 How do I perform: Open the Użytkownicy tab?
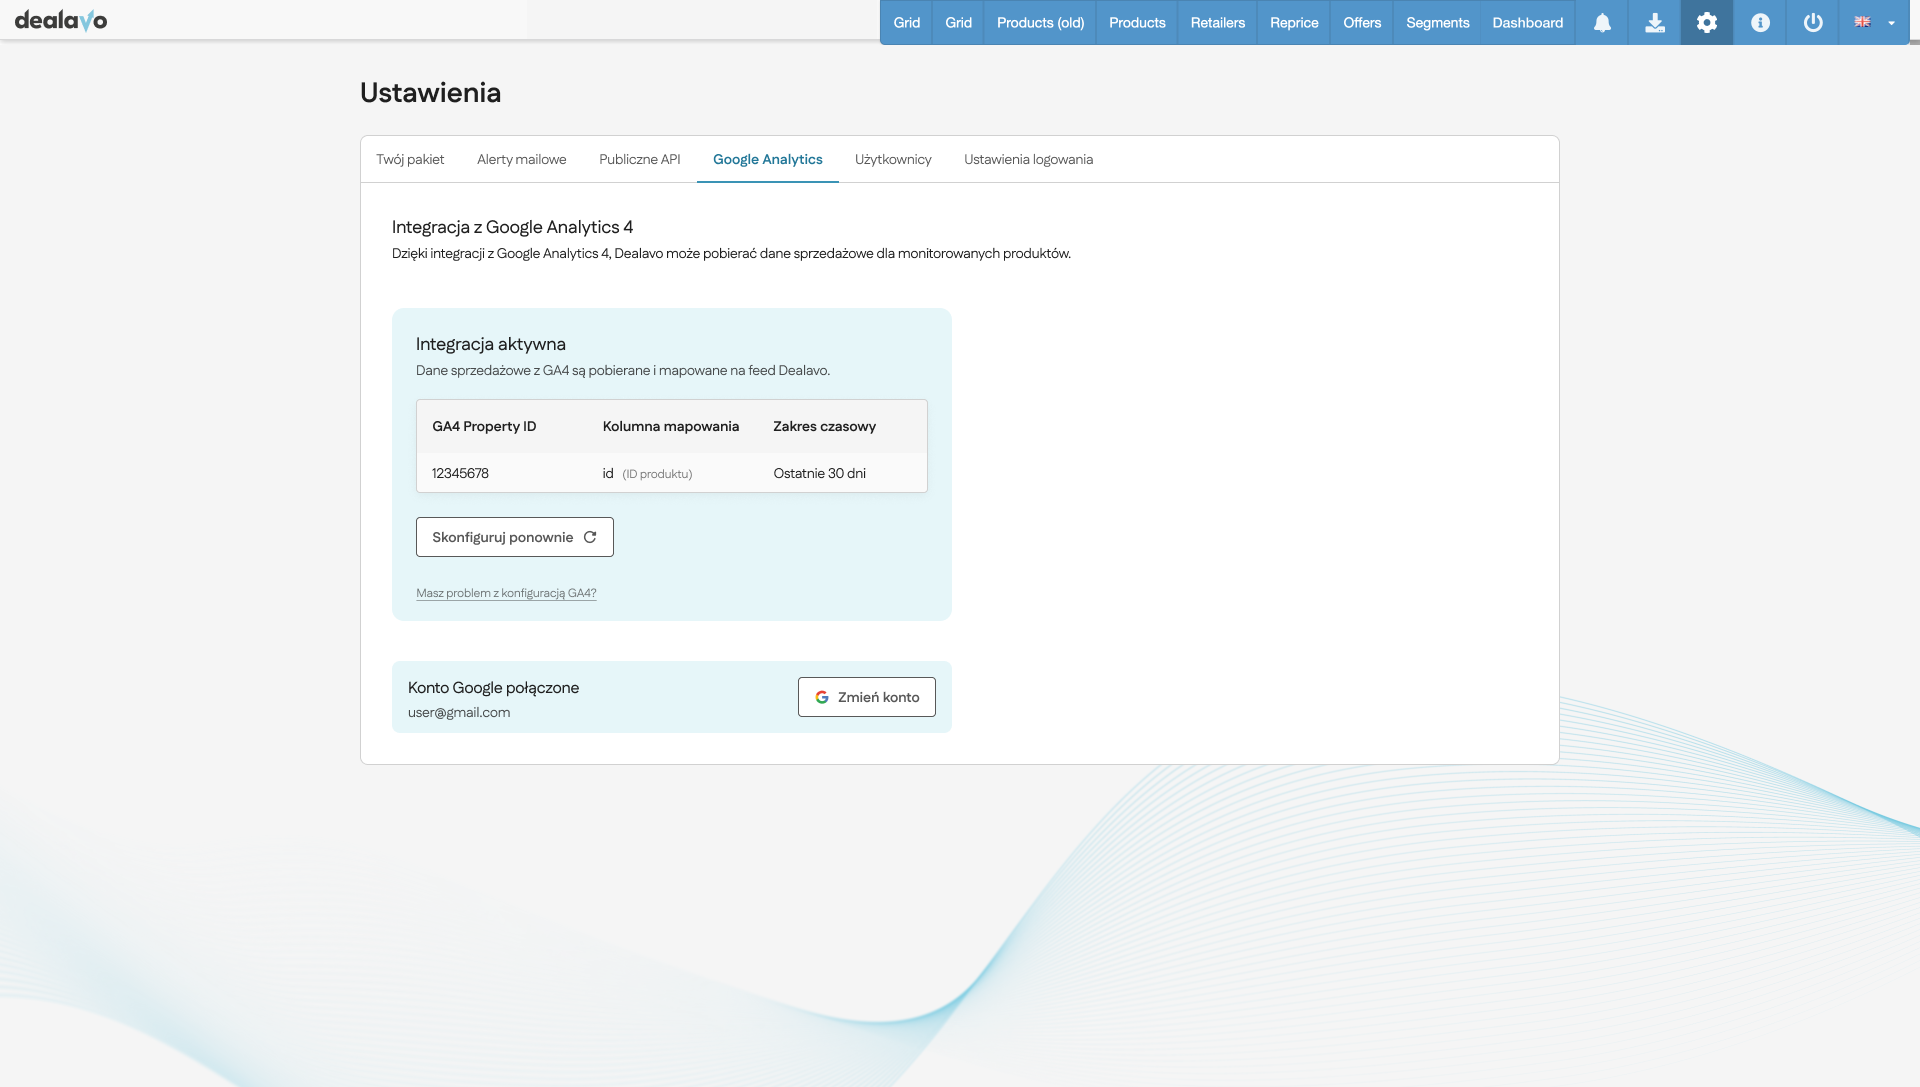893,159
